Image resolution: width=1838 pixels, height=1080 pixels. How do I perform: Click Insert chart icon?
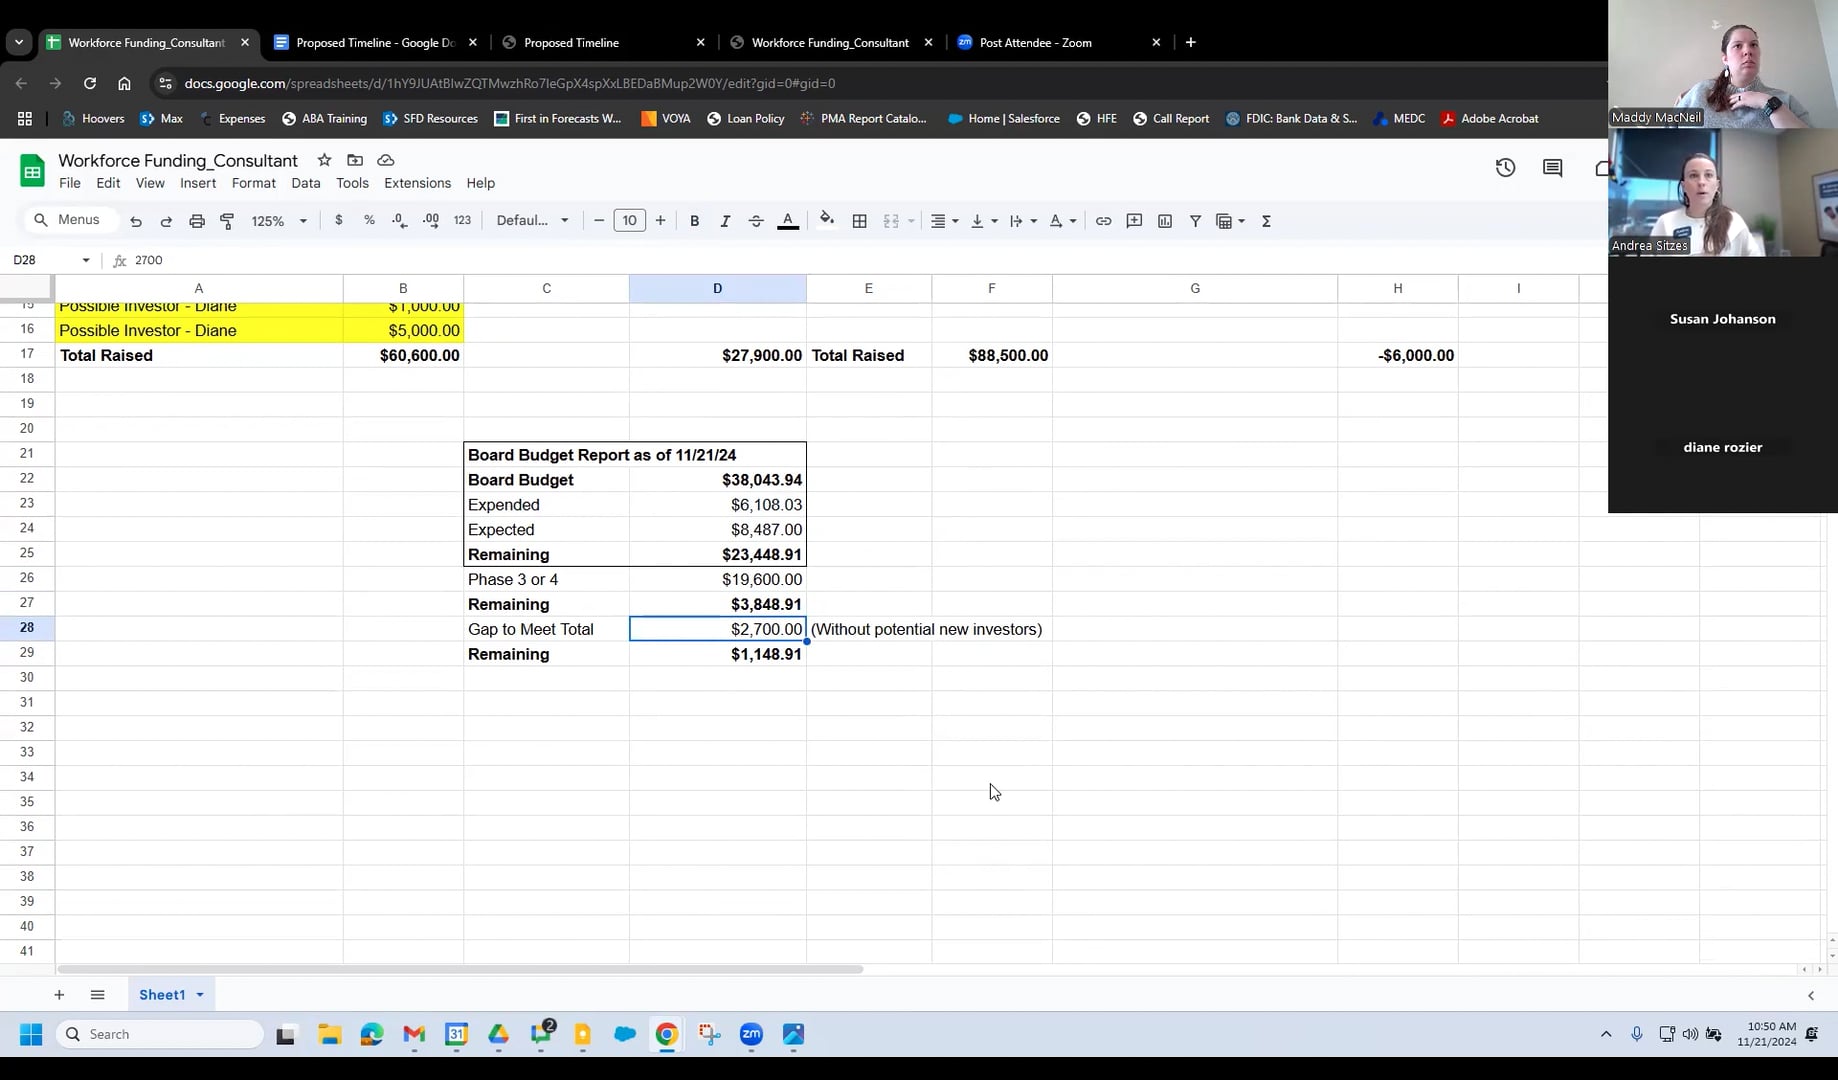click(x=1165, y=221)
